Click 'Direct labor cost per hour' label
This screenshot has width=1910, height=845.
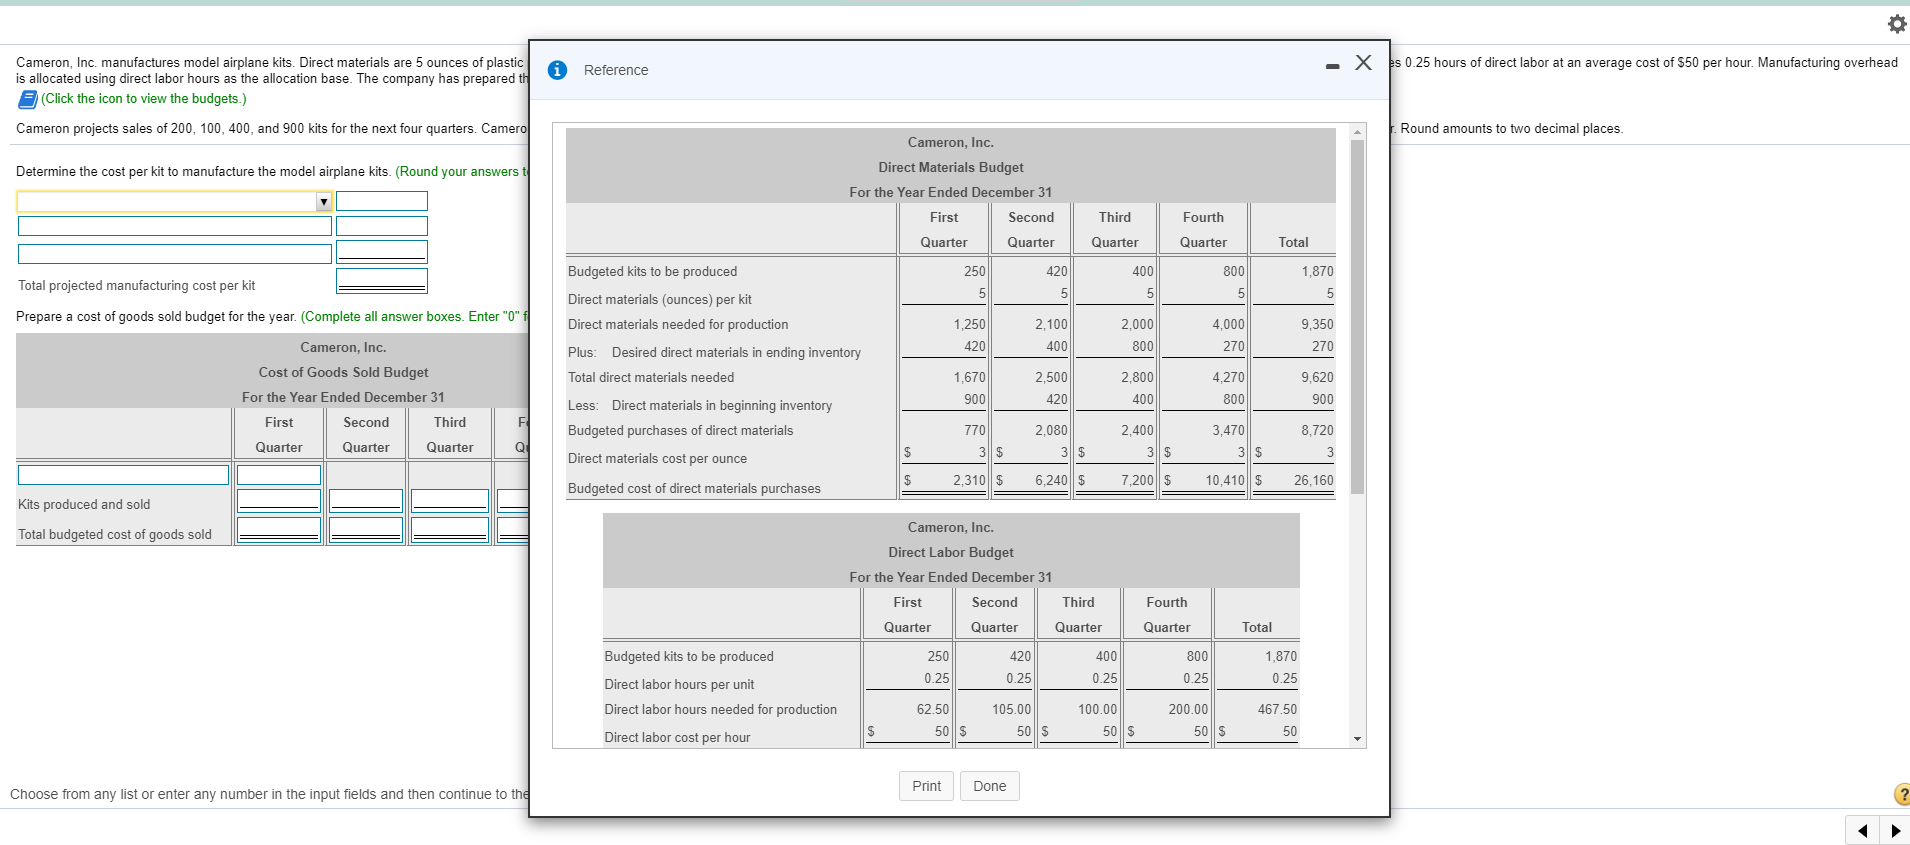click(x=677, y=738)
